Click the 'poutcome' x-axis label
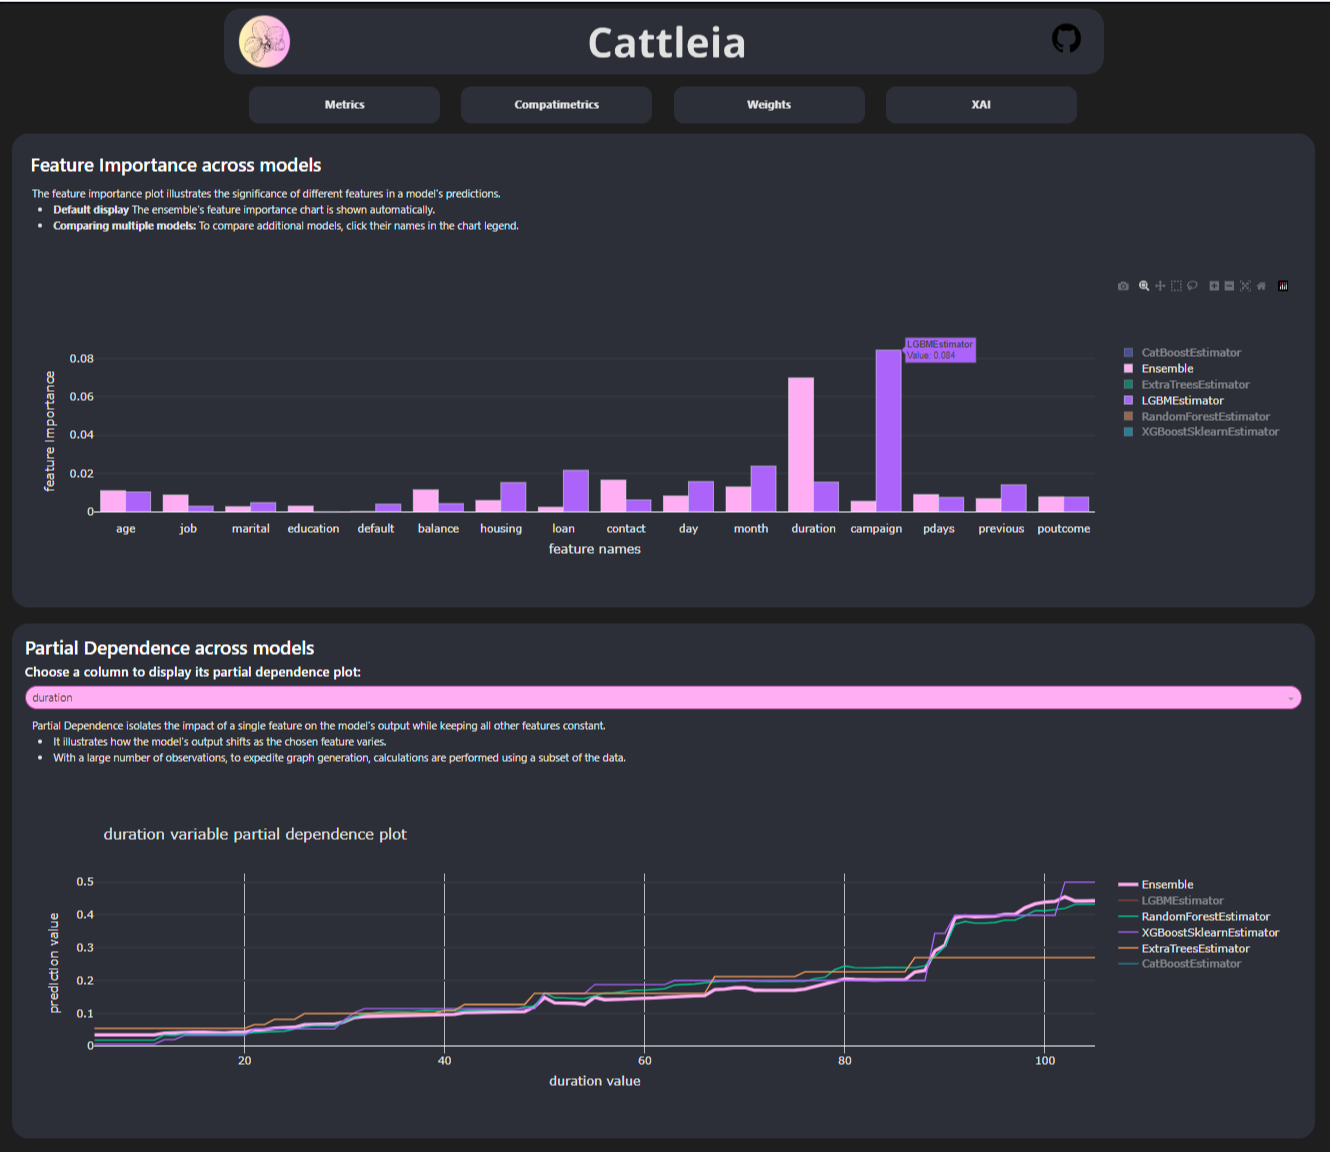1330x1152 pixels. pos(1064,528)
